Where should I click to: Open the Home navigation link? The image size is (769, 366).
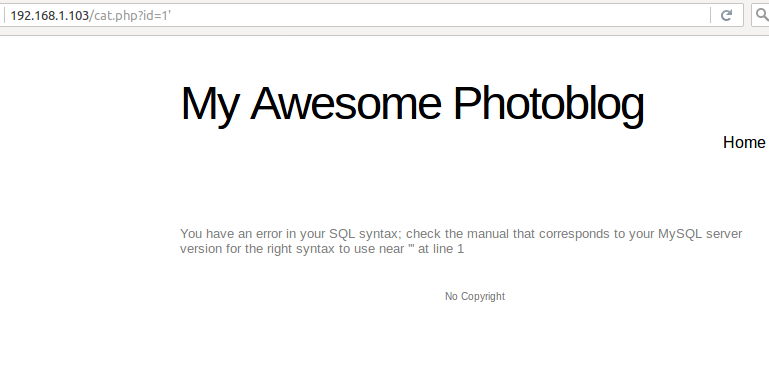tap(744, 142)
